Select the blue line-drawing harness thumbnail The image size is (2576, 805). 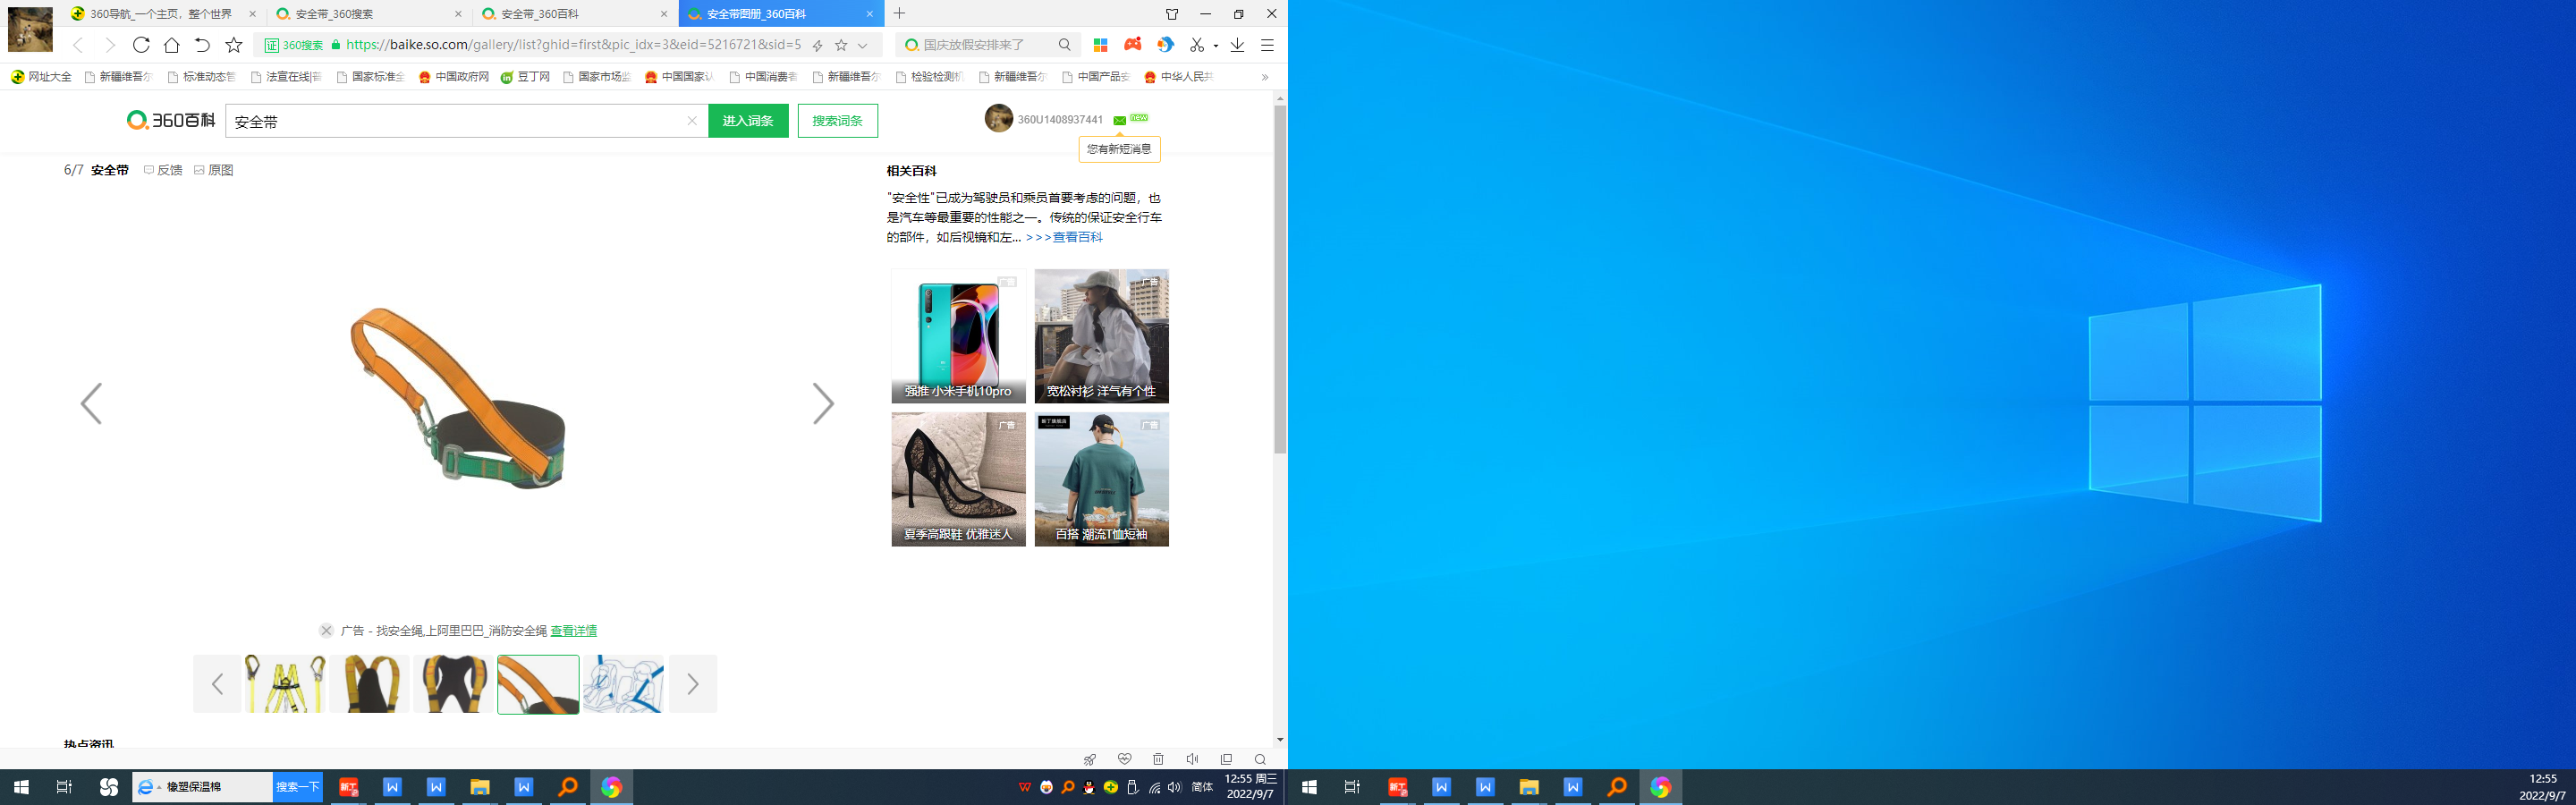click(623, 684)
